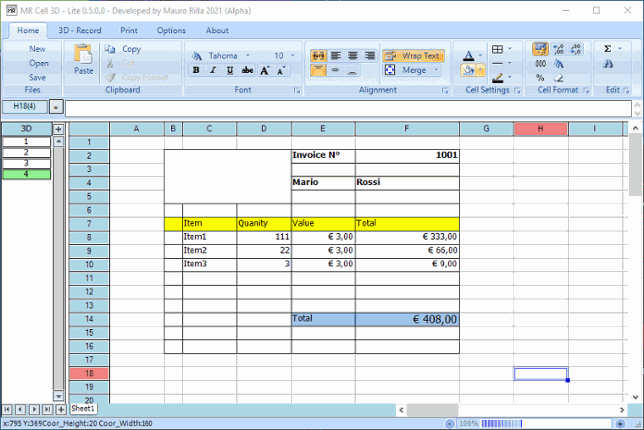Select 3D layer 4 highlighted green
The image size is (644, 430).
(x=26, y=174)
